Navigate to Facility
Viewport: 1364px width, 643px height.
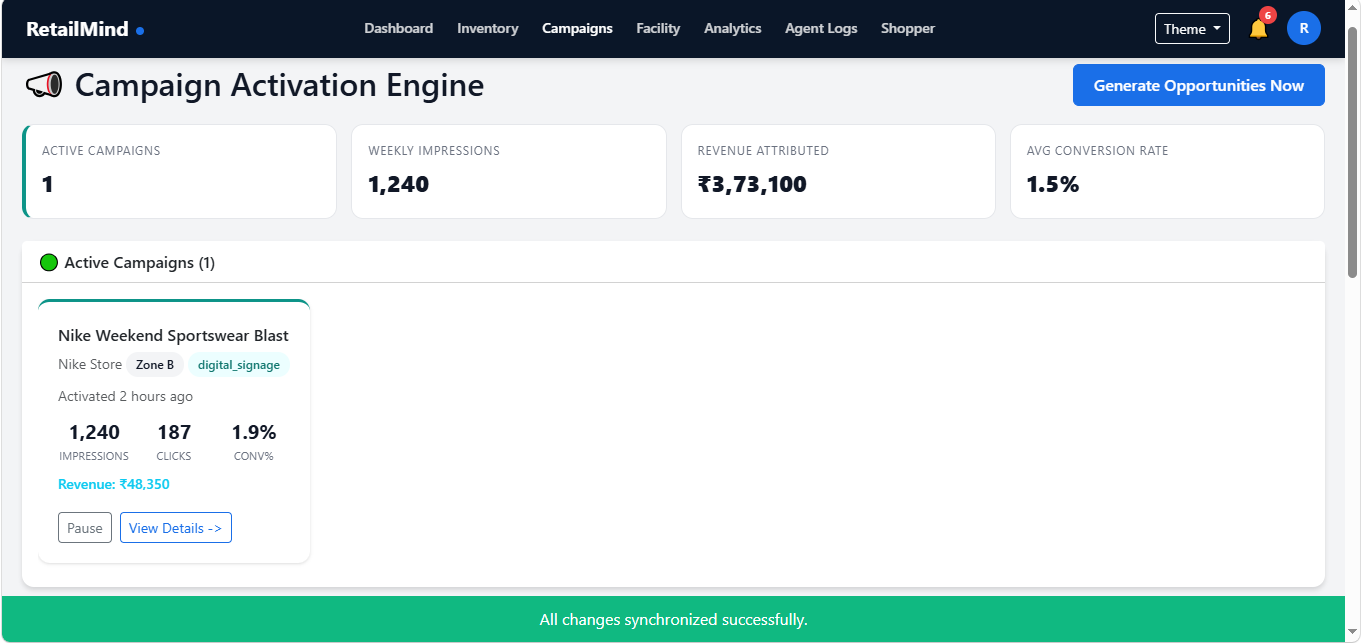point(658,29)
